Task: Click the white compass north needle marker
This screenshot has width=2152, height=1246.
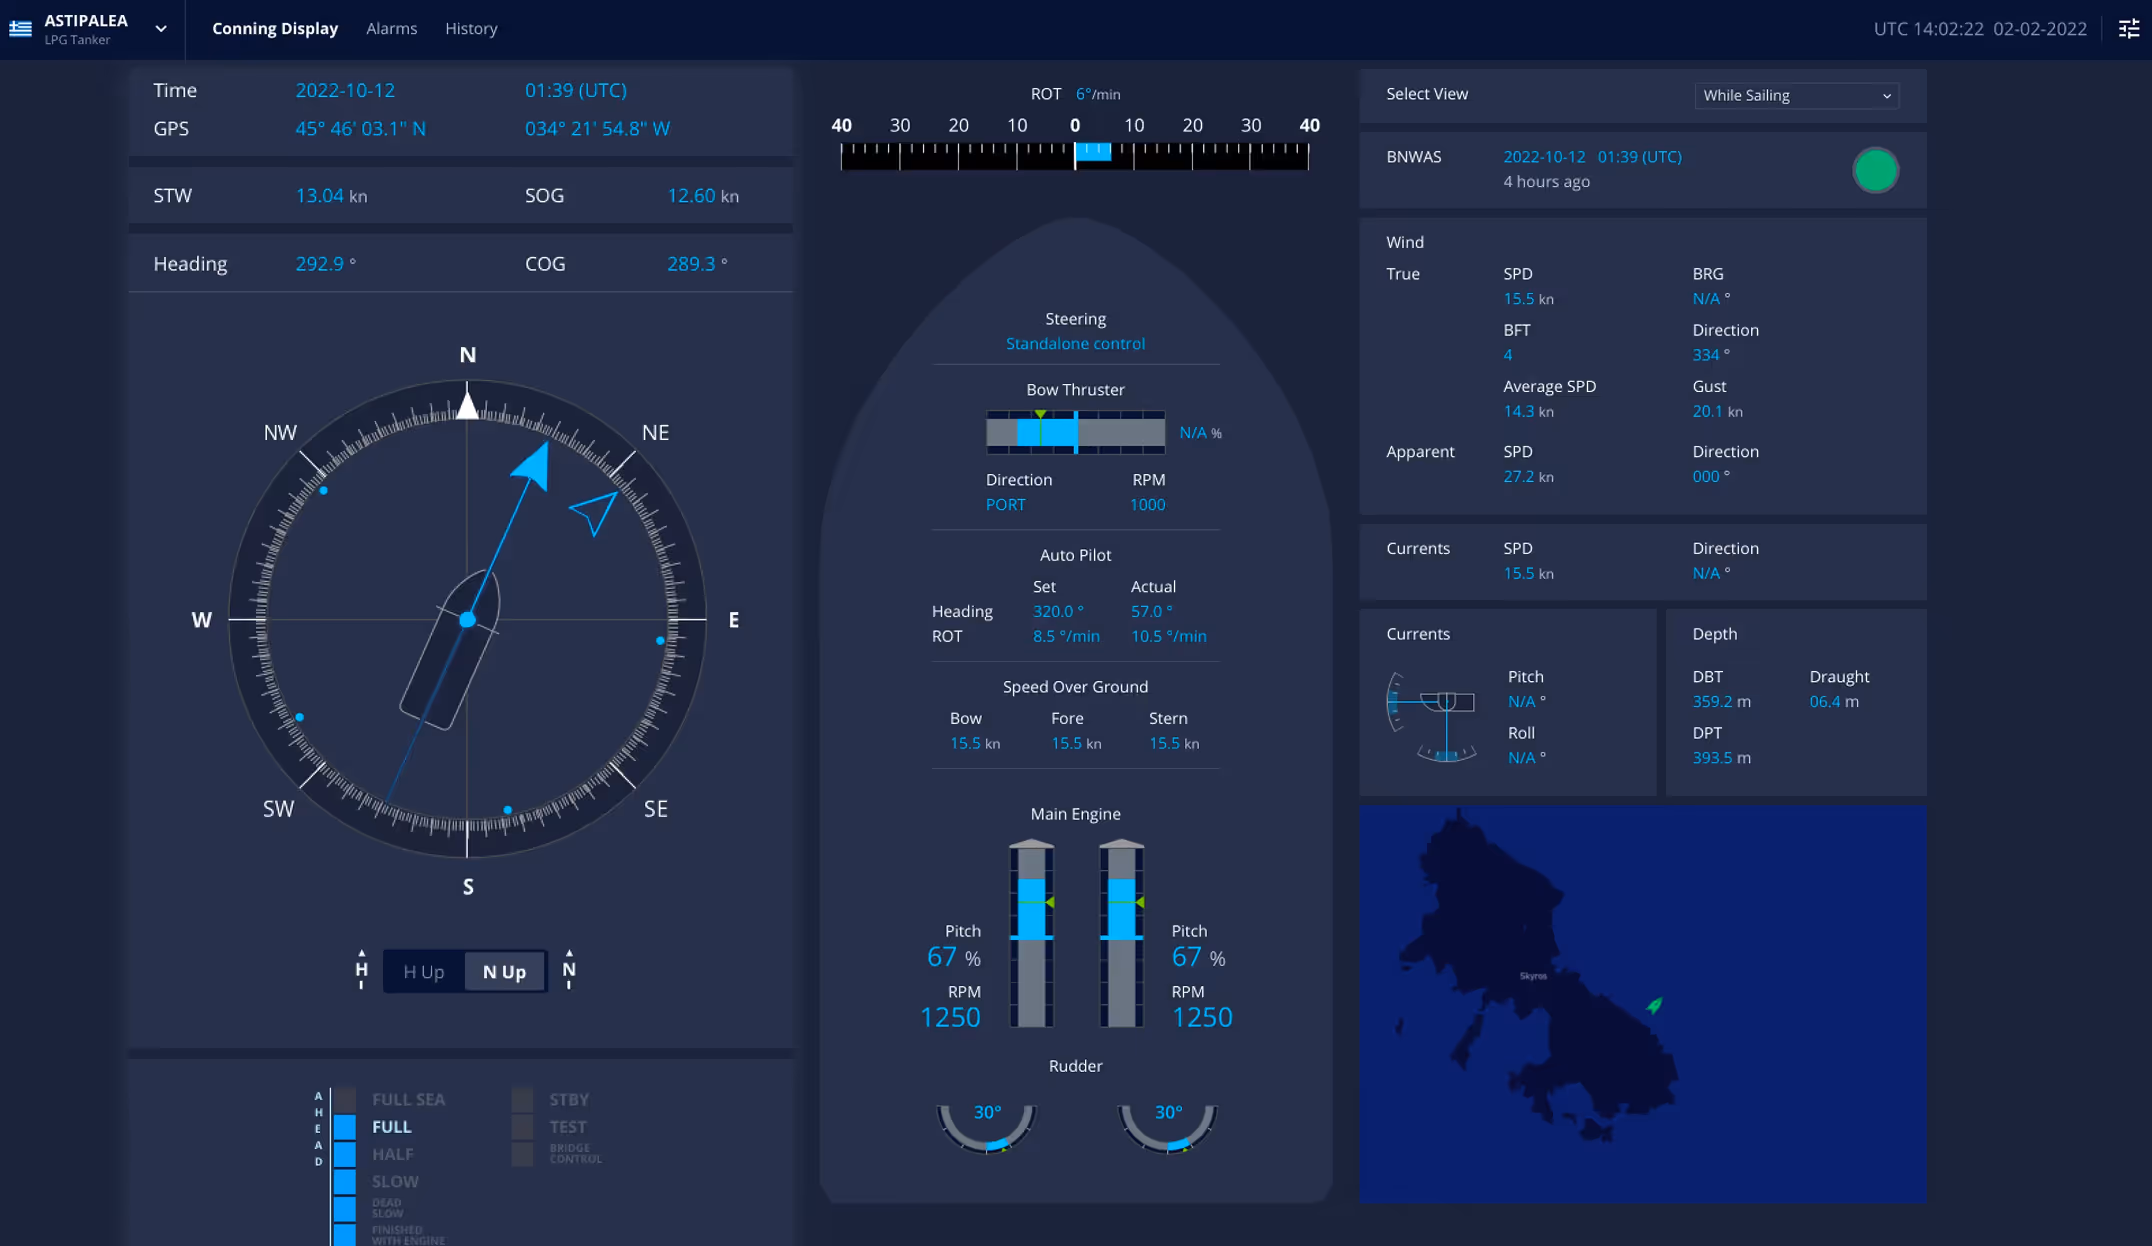Action: tap(467, 405)
